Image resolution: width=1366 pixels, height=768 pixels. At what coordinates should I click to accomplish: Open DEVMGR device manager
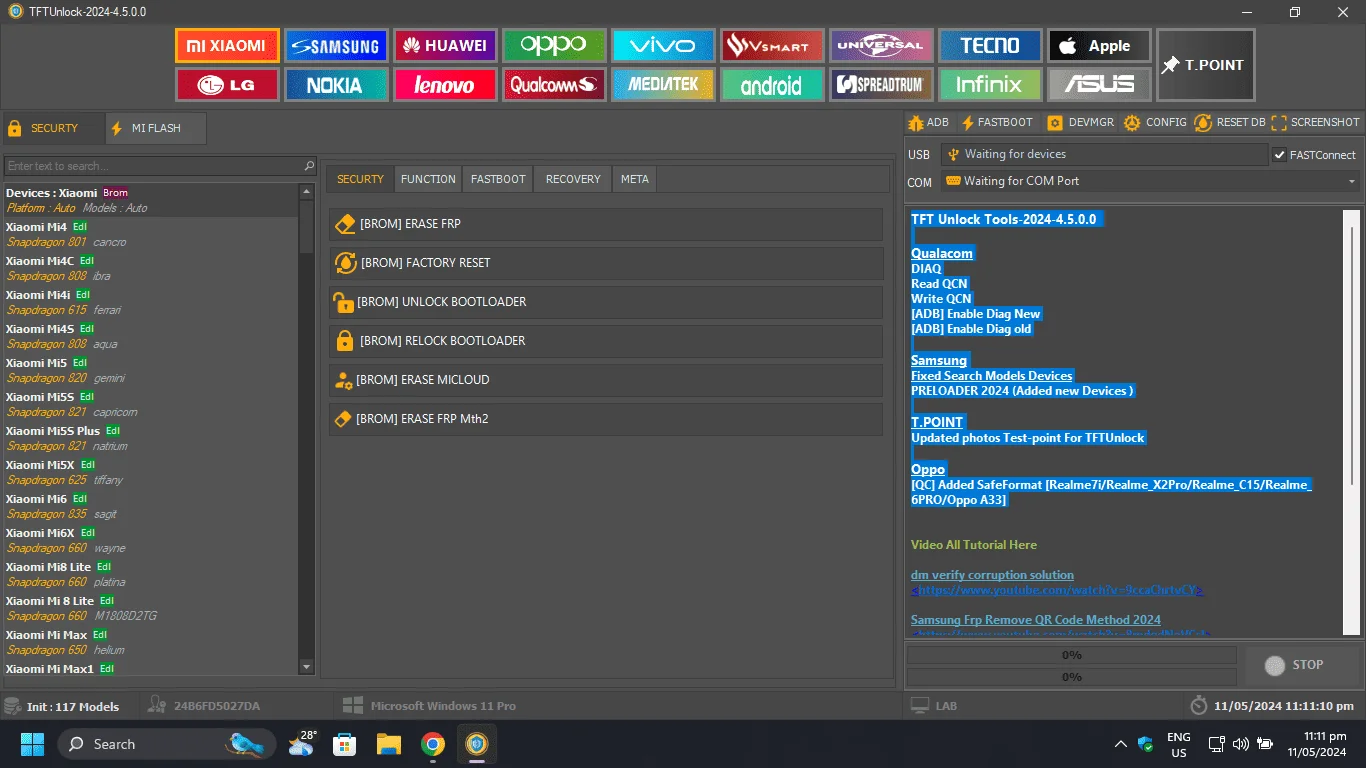click(x=1079, y=122)
